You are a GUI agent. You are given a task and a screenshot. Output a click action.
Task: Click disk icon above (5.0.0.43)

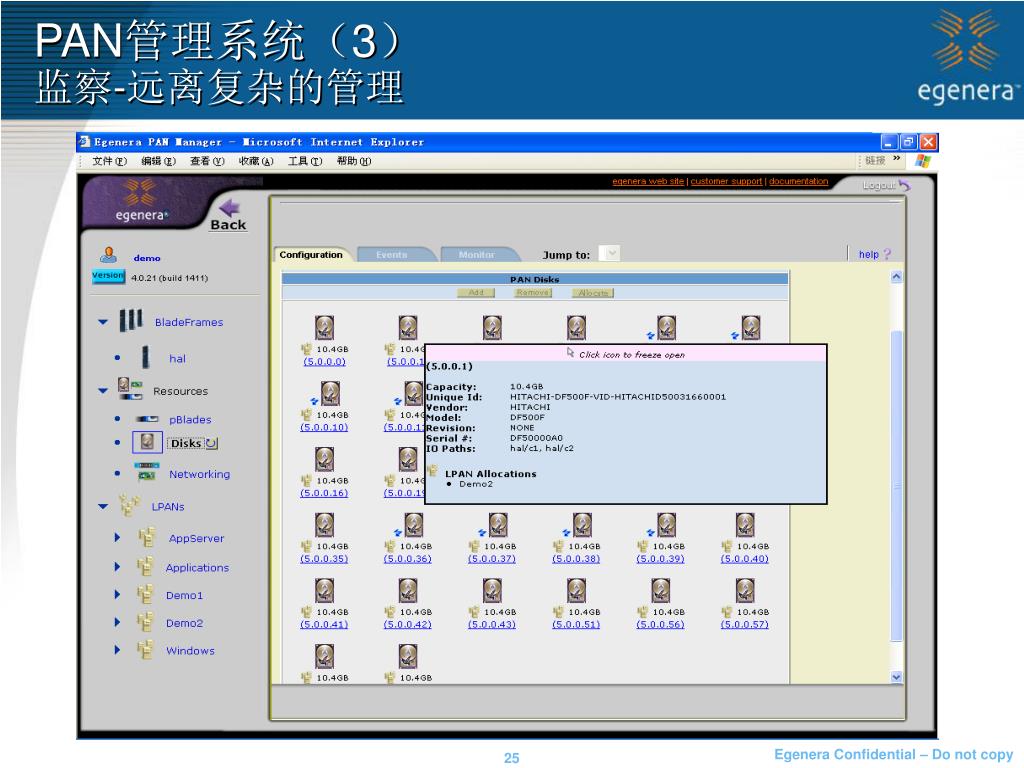[x=492, y=591]
